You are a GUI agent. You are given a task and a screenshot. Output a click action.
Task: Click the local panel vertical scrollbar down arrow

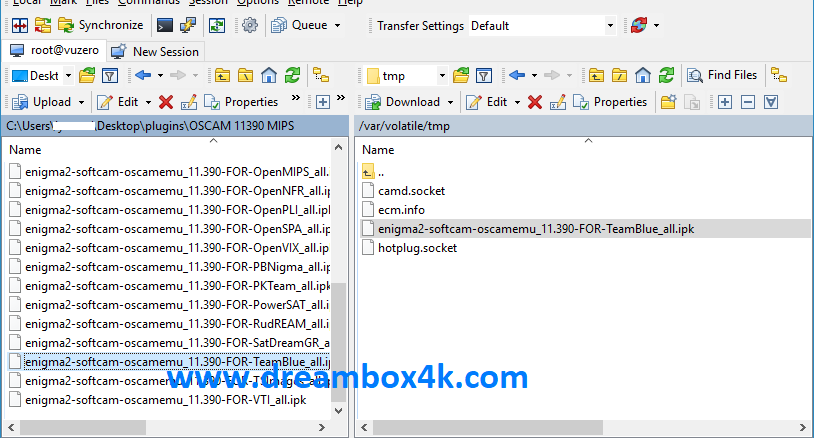pos(338,410)
